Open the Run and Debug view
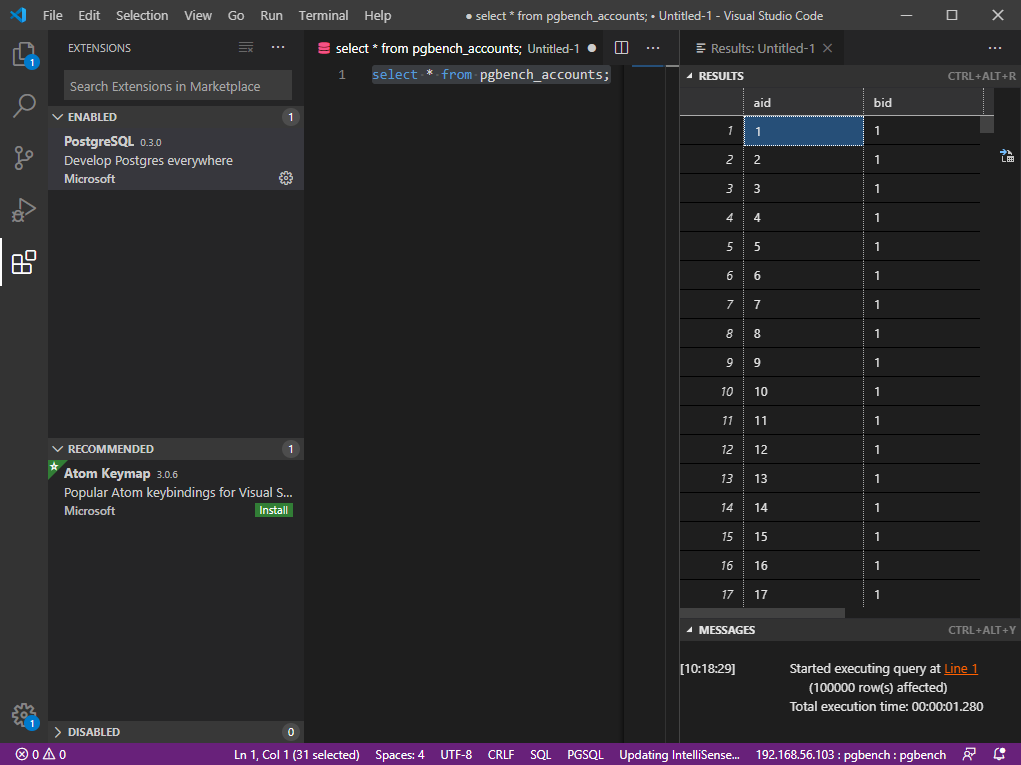 point(24,210)
